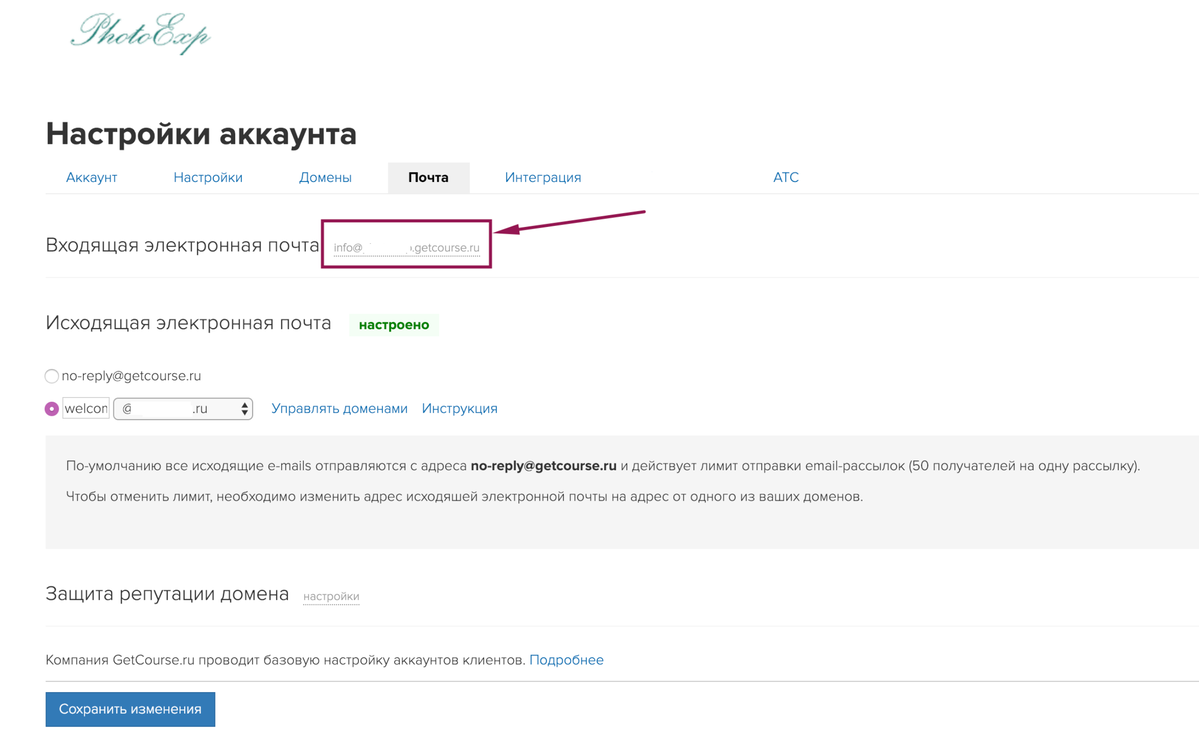Click the настроено status badge

click(x=394, y=324)
